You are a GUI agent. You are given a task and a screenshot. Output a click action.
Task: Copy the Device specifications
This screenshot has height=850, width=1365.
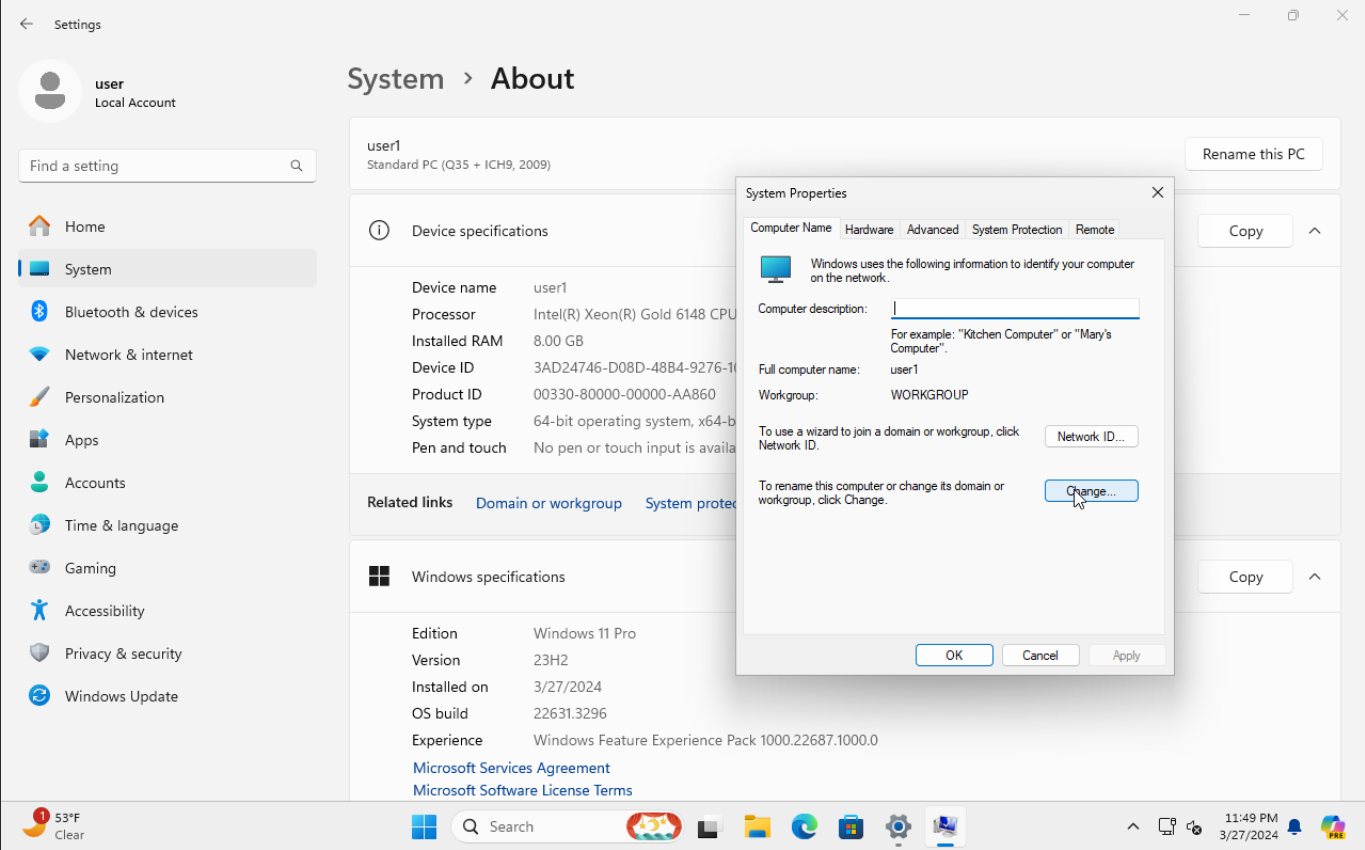point(1245,231)
